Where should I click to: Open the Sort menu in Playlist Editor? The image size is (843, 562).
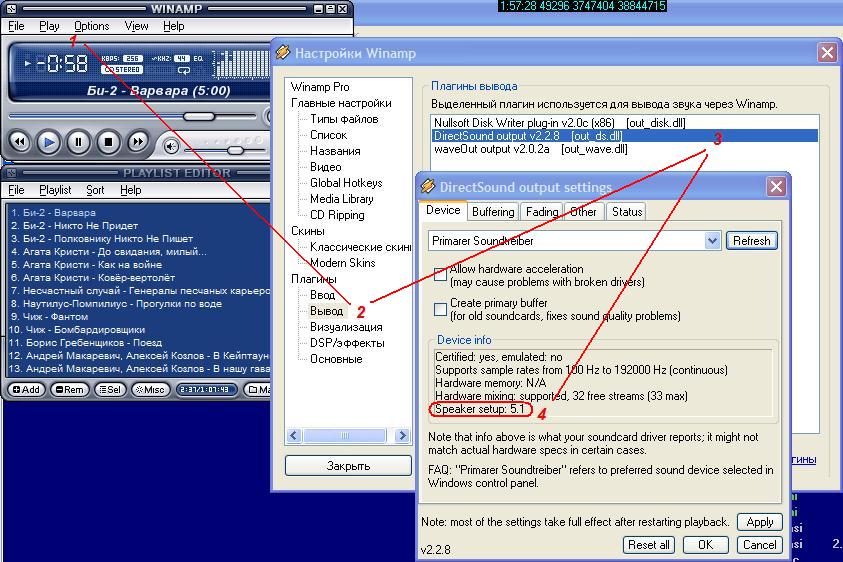[95, 190]
